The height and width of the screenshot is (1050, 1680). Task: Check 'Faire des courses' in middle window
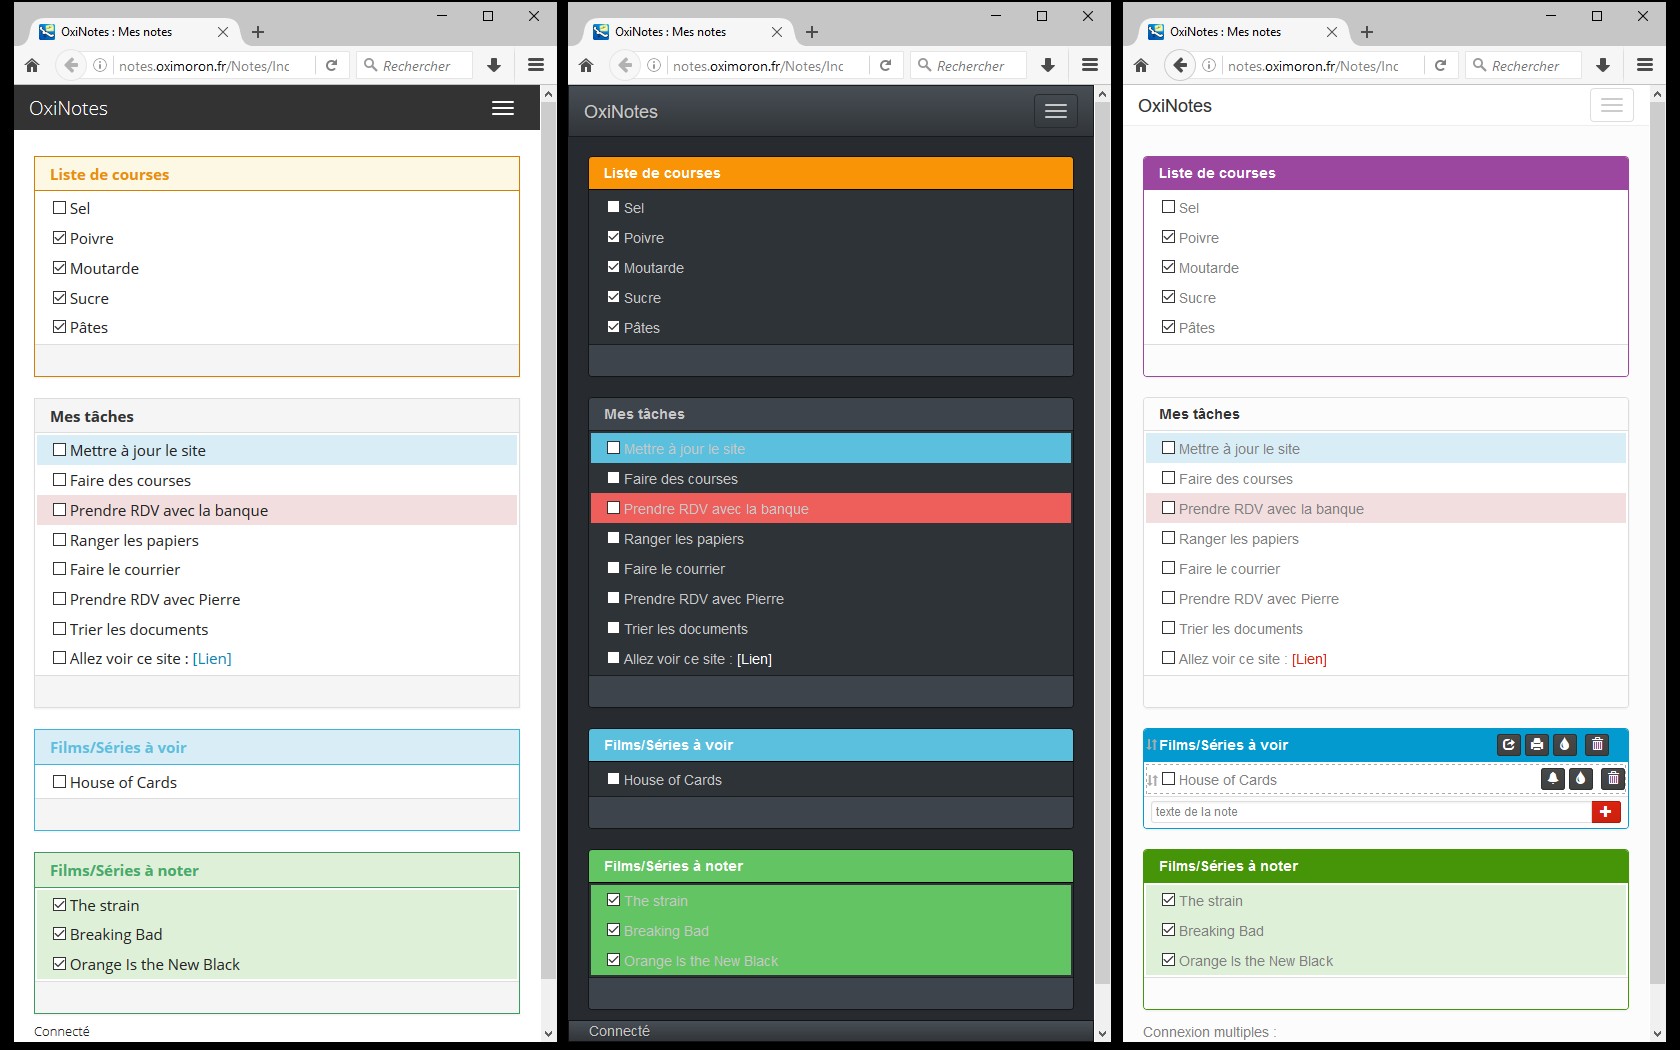[613, 478]
